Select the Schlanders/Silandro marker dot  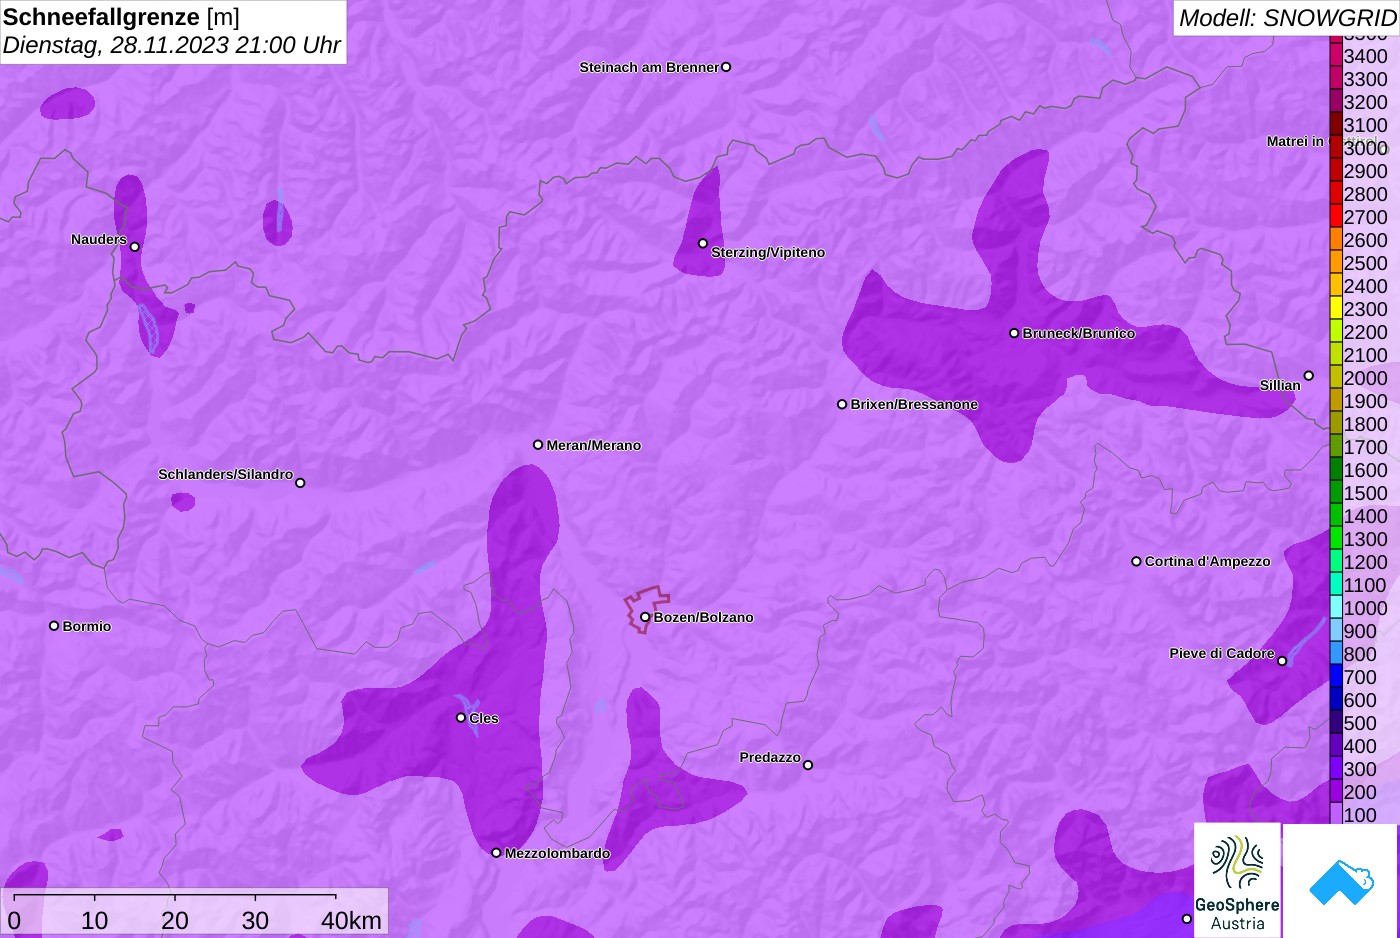300,483
